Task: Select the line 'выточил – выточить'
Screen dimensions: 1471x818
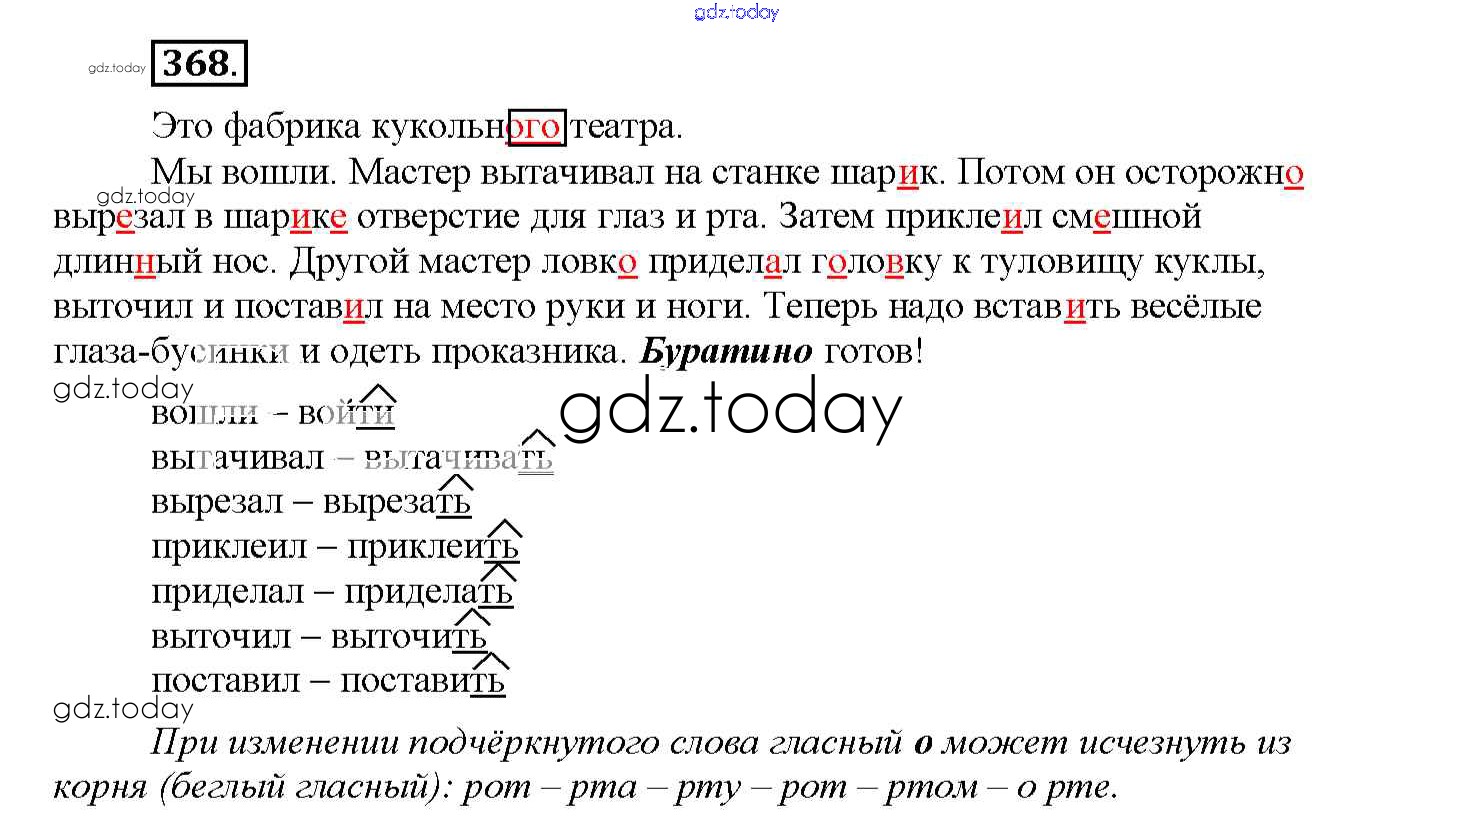Action: pos(318,636)
